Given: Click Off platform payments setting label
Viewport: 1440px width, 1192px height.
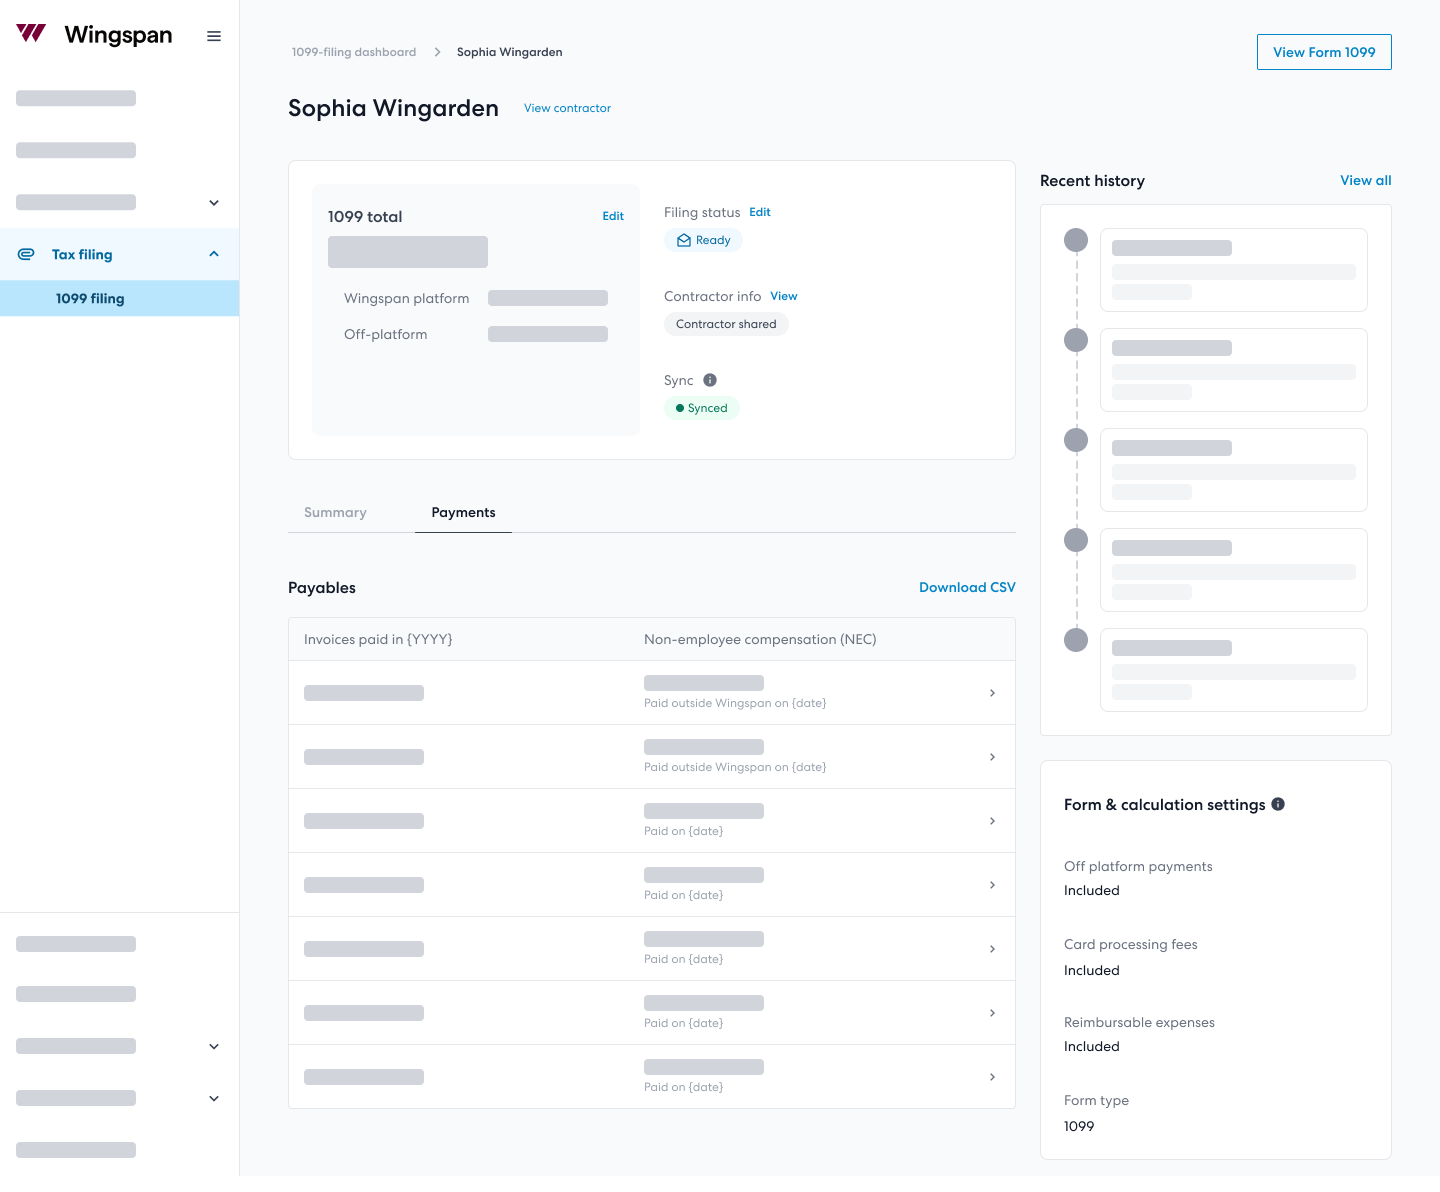Looking at the screenshot, I should [1138, 866].
